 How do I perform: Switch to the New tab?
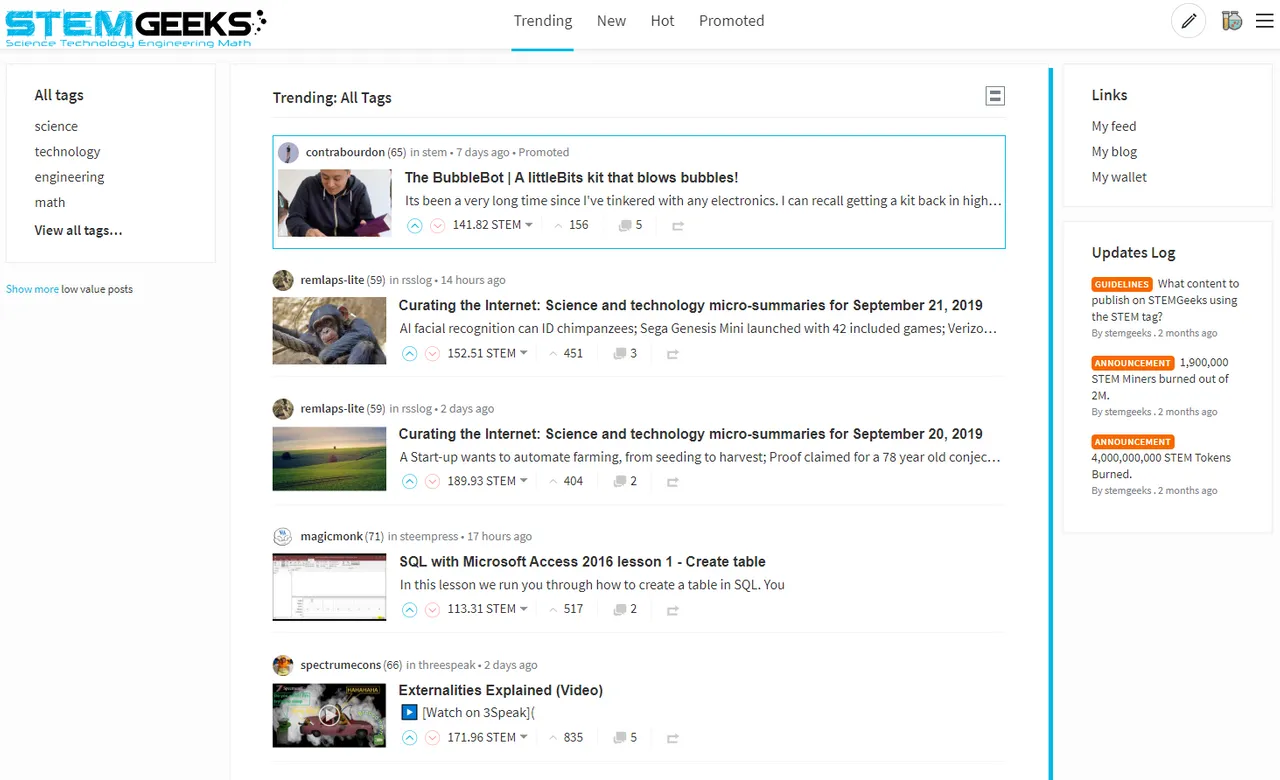[x=611, y=21]
